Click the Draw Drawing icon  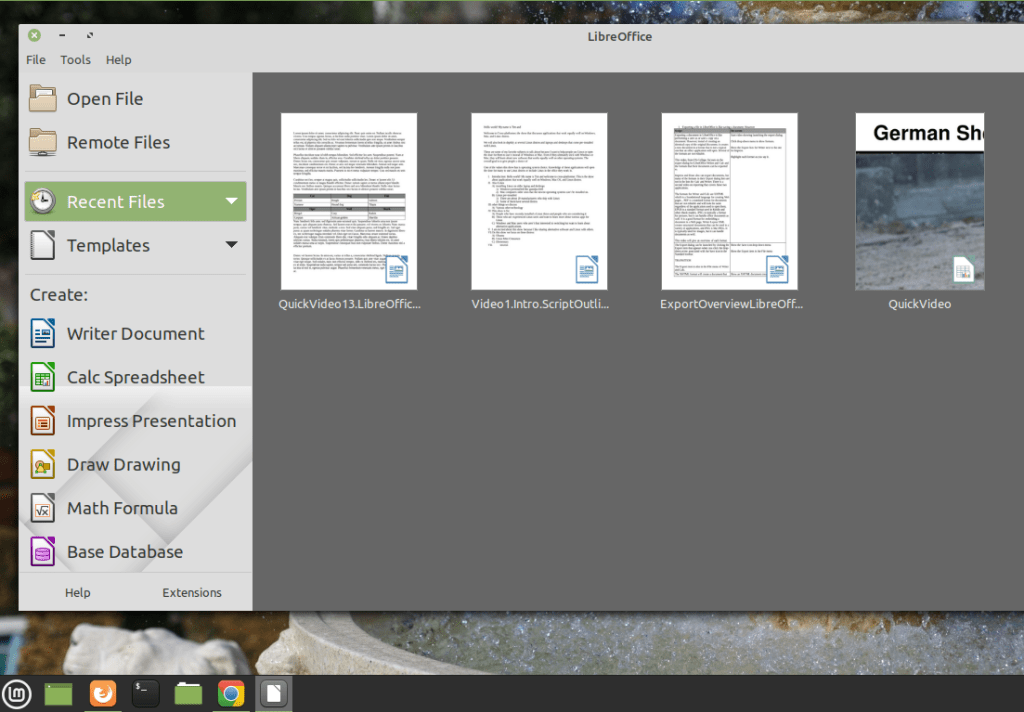pyautogui.click(x=43, y=465)
